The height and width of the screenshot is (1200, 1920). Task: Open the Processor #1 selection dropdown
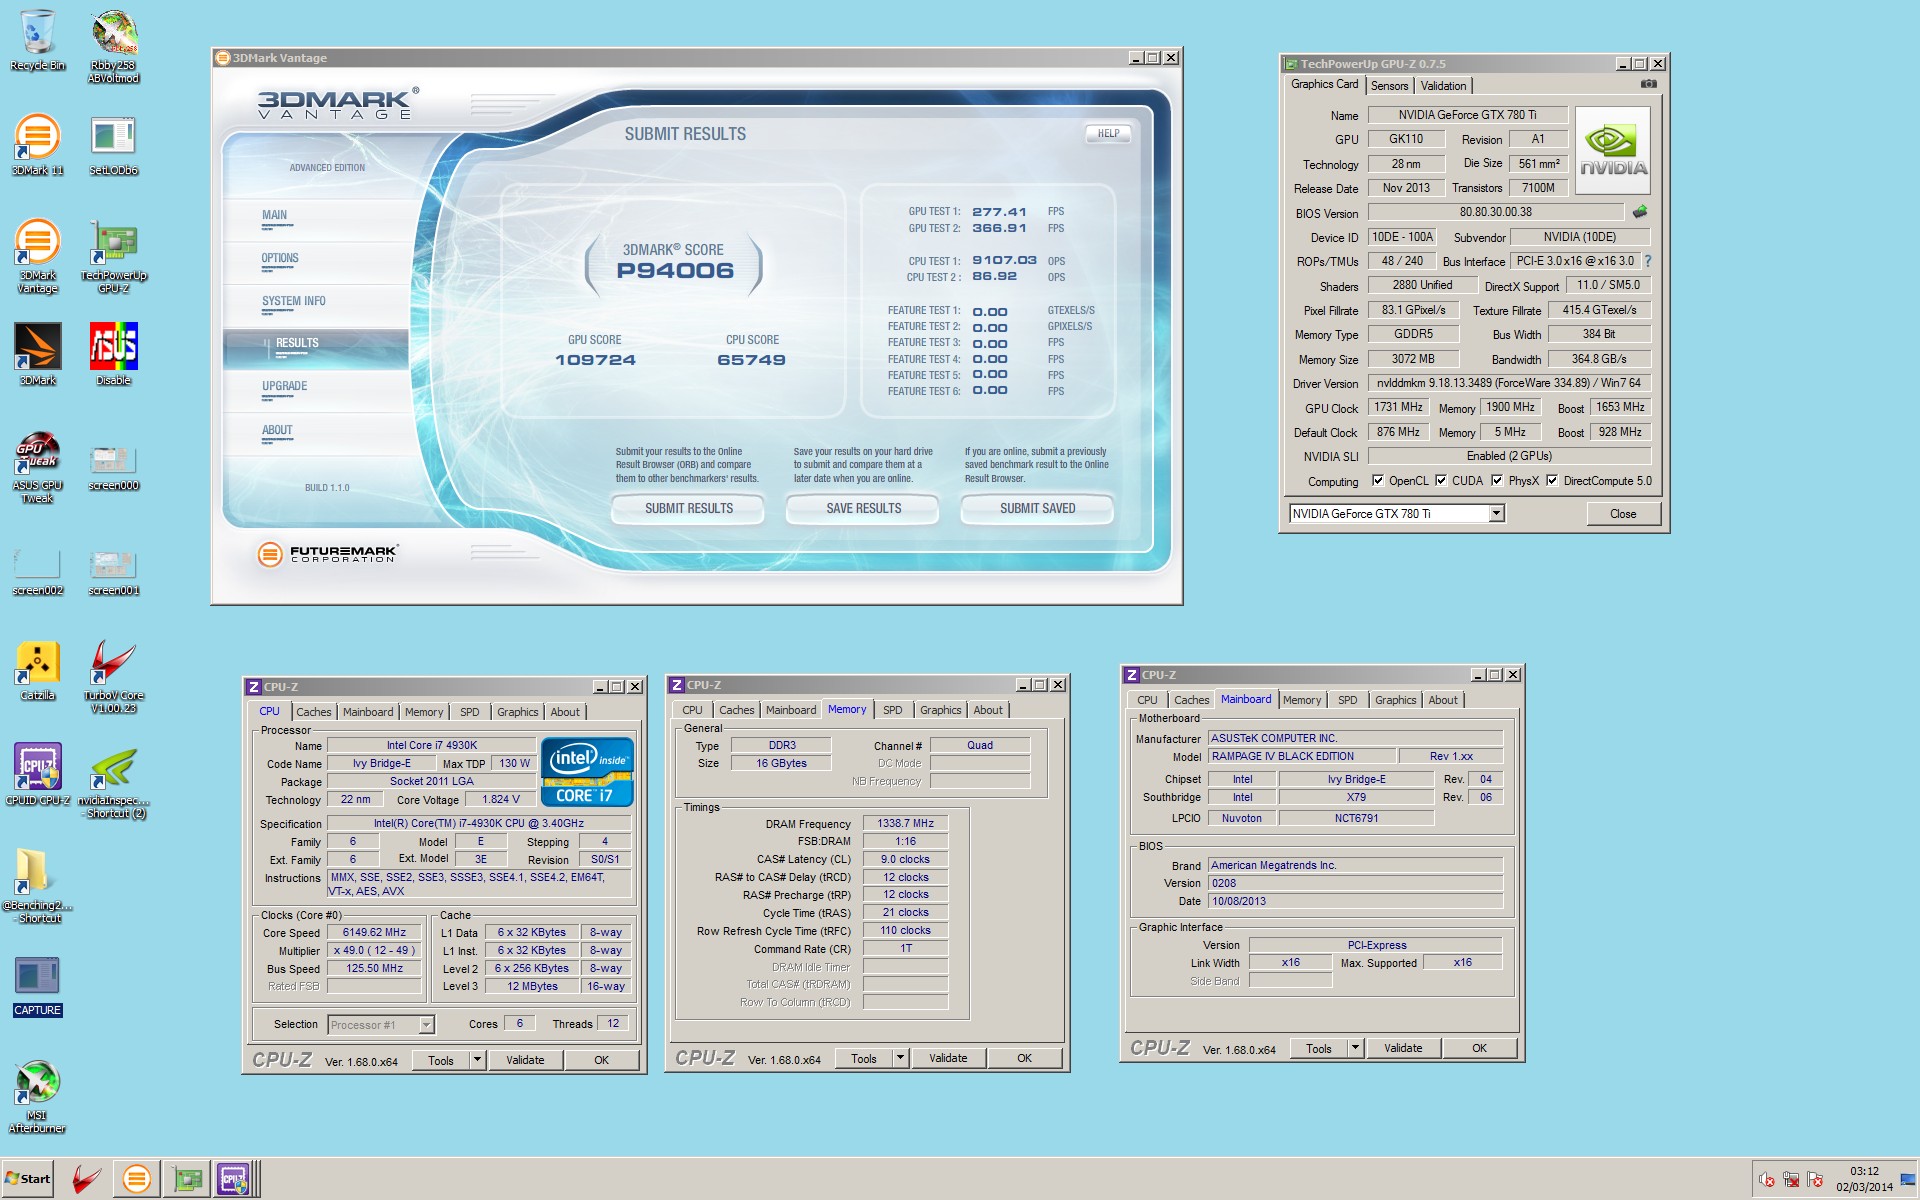click(x=427, y=1024)
